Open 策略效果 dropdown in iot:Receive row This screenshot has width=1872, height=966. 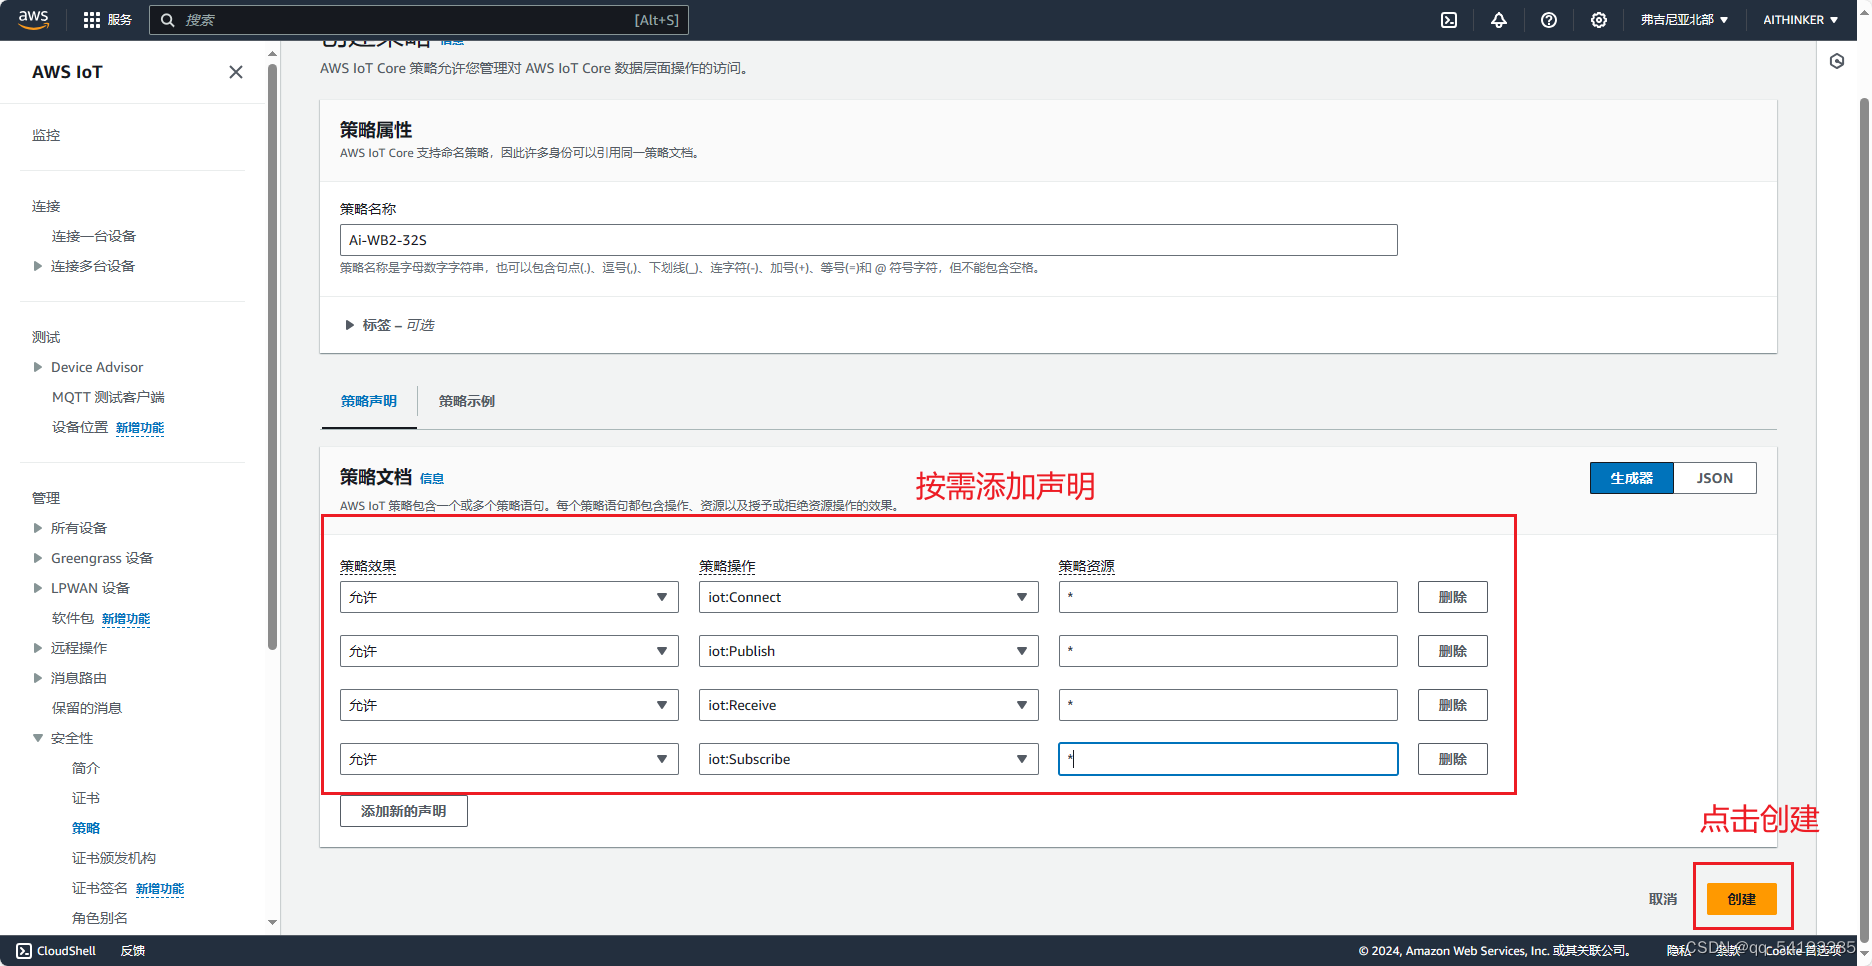pos(509,705)
